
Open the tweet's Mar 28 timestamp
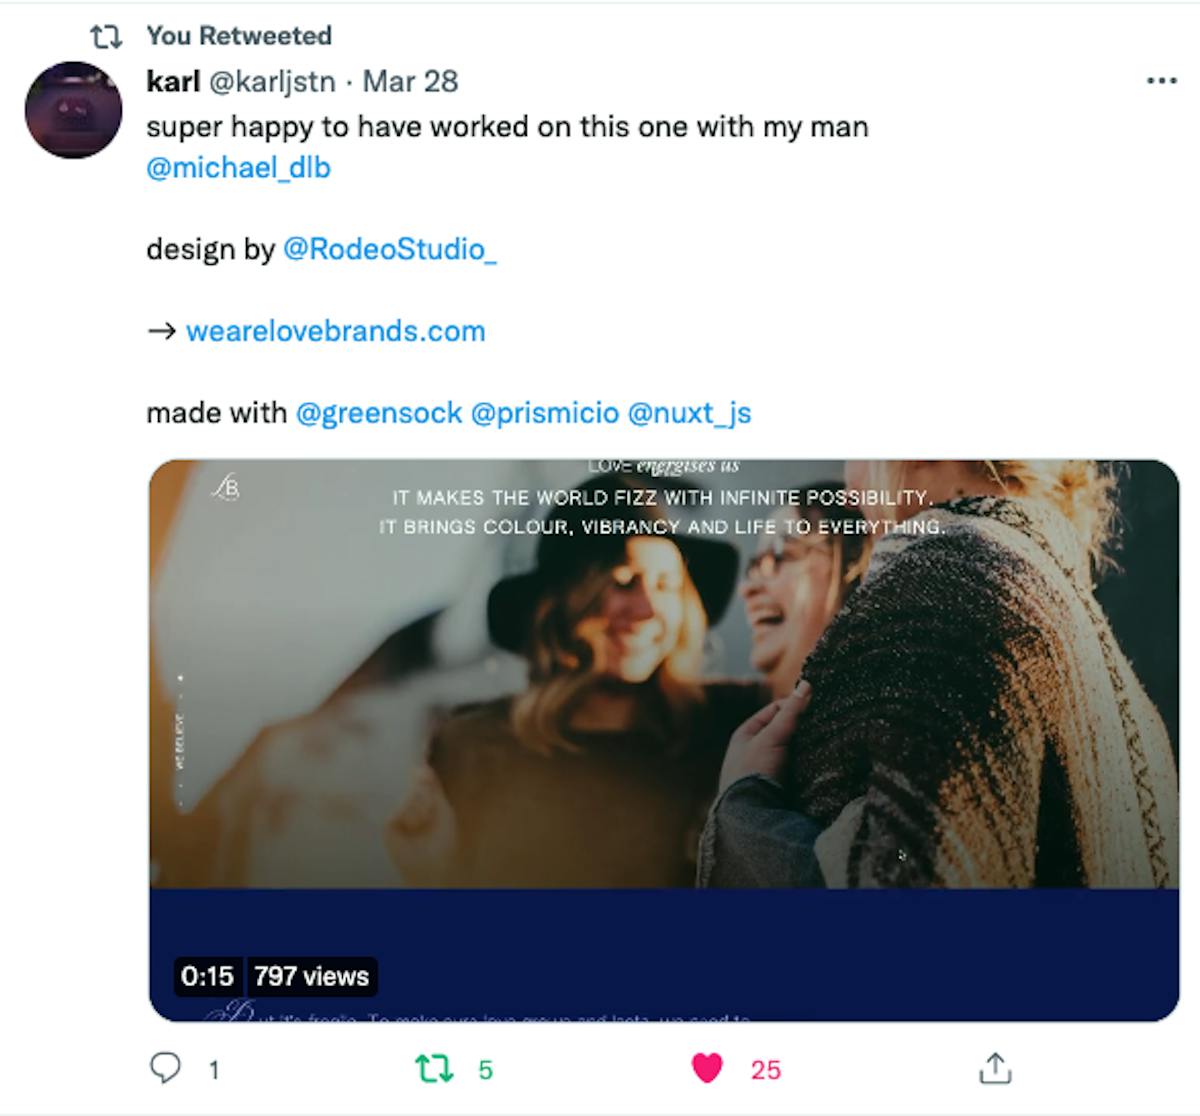point(410,81)
